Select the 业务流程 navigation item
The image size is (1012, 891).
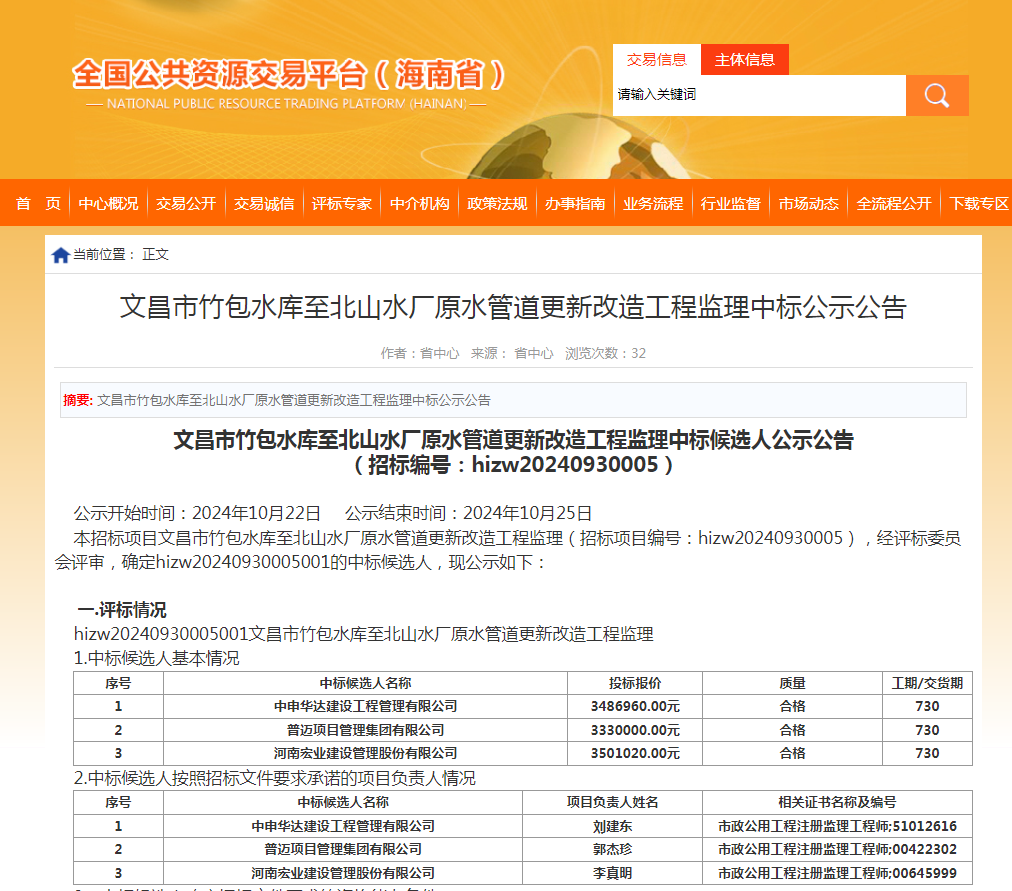click(653, 203)
